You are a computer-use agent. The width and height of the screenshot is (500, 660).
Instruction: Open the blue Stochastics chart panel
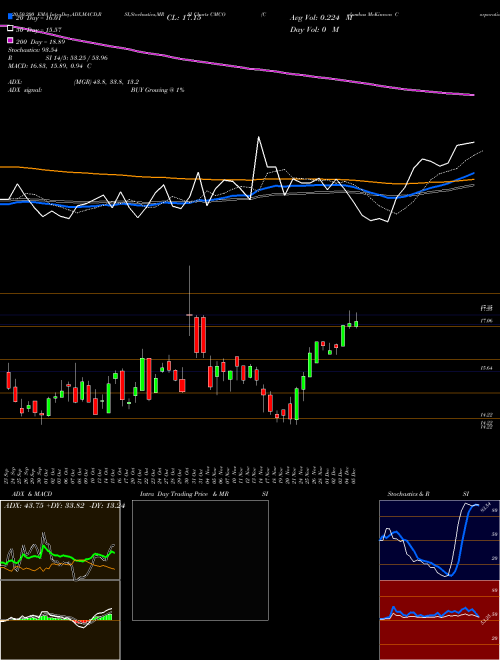tap(439, 540)
